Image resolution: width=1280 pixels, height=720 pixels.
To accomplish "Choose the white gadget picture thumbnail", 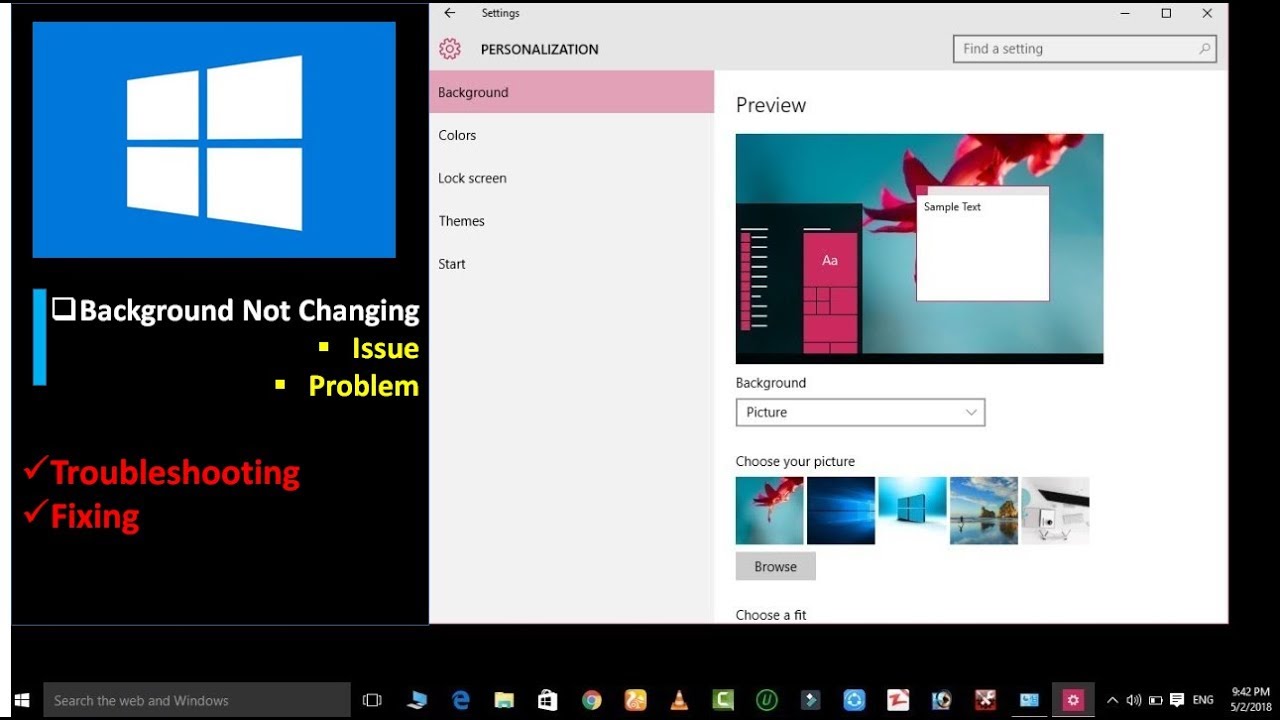I will [1055, 510].
